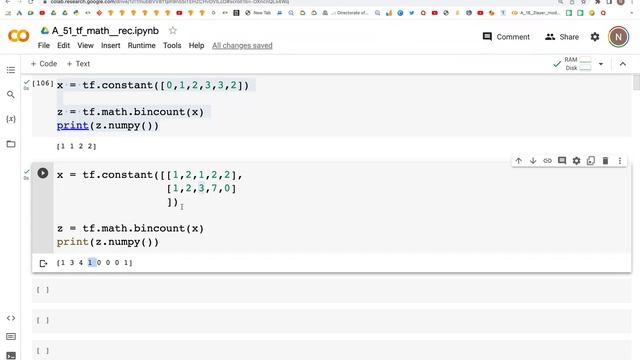
Task: Open the account avatar N
Action: click(618, 37)
